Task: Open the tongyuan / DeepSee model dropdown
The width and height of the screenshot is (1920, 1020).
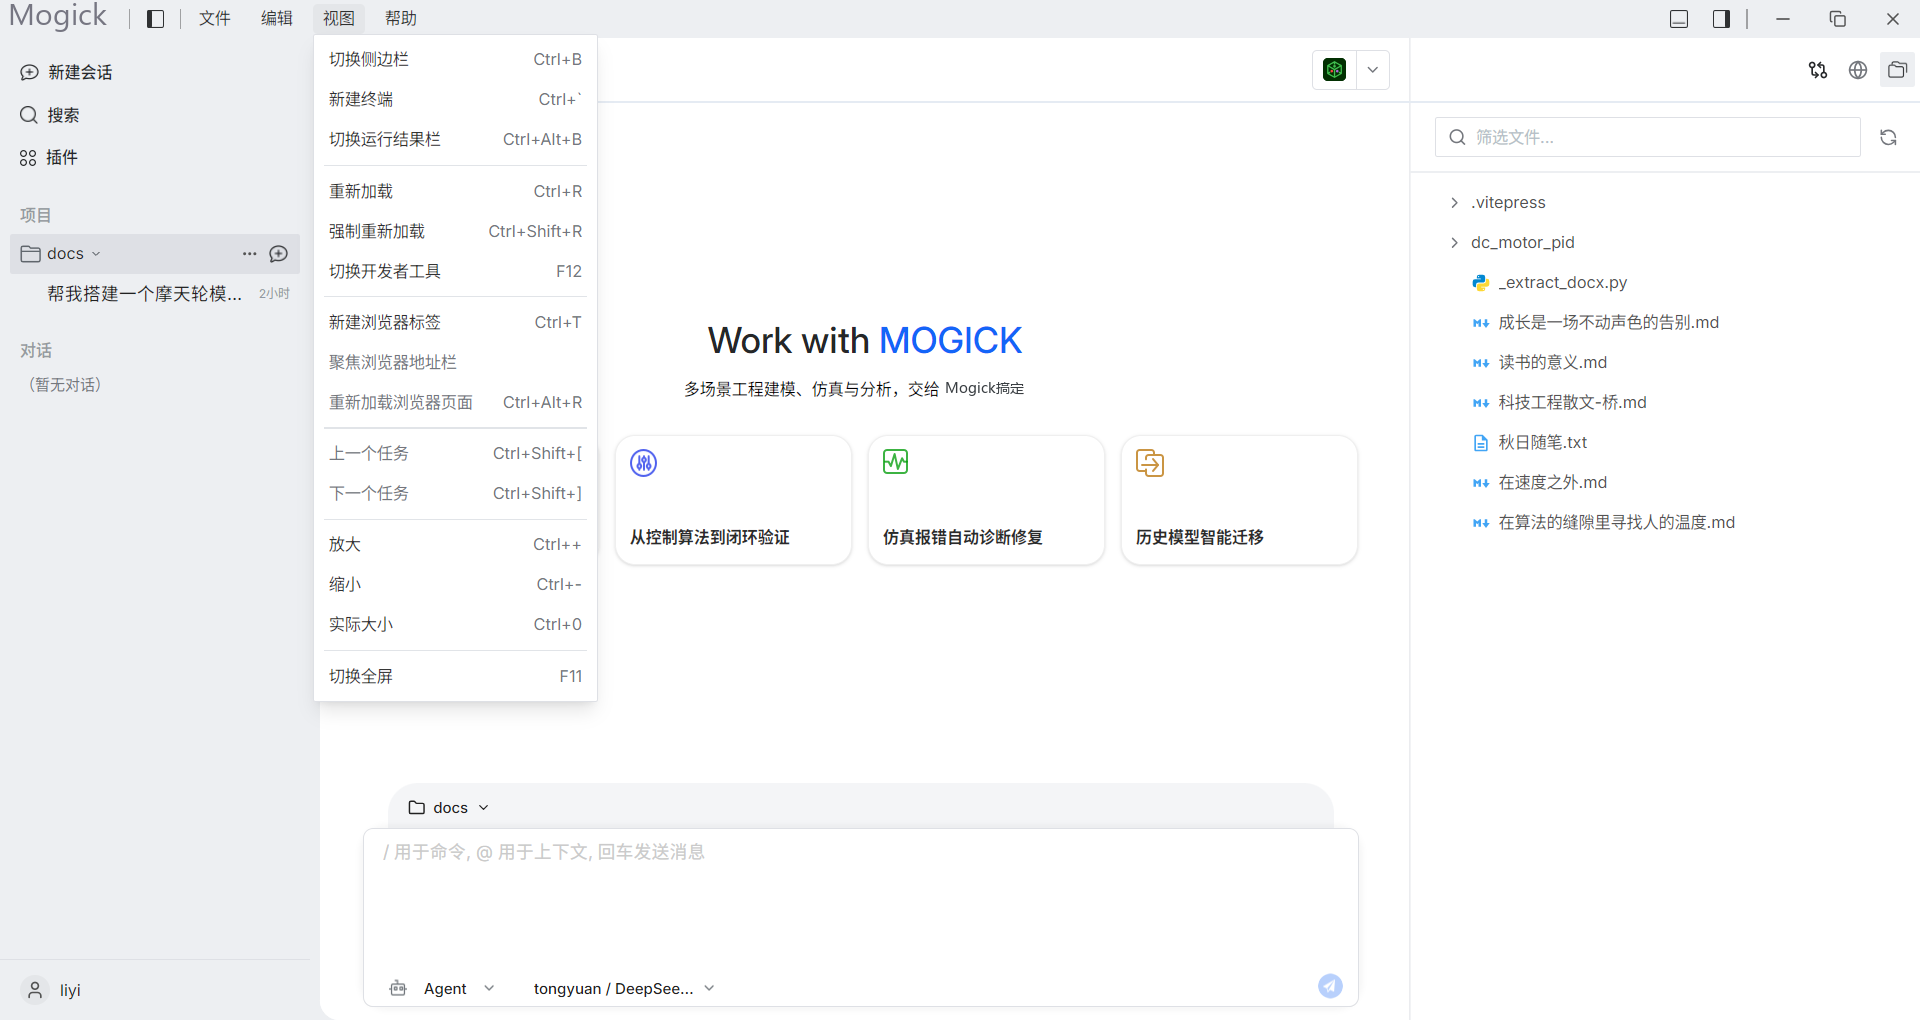Action: click(624, 988)
